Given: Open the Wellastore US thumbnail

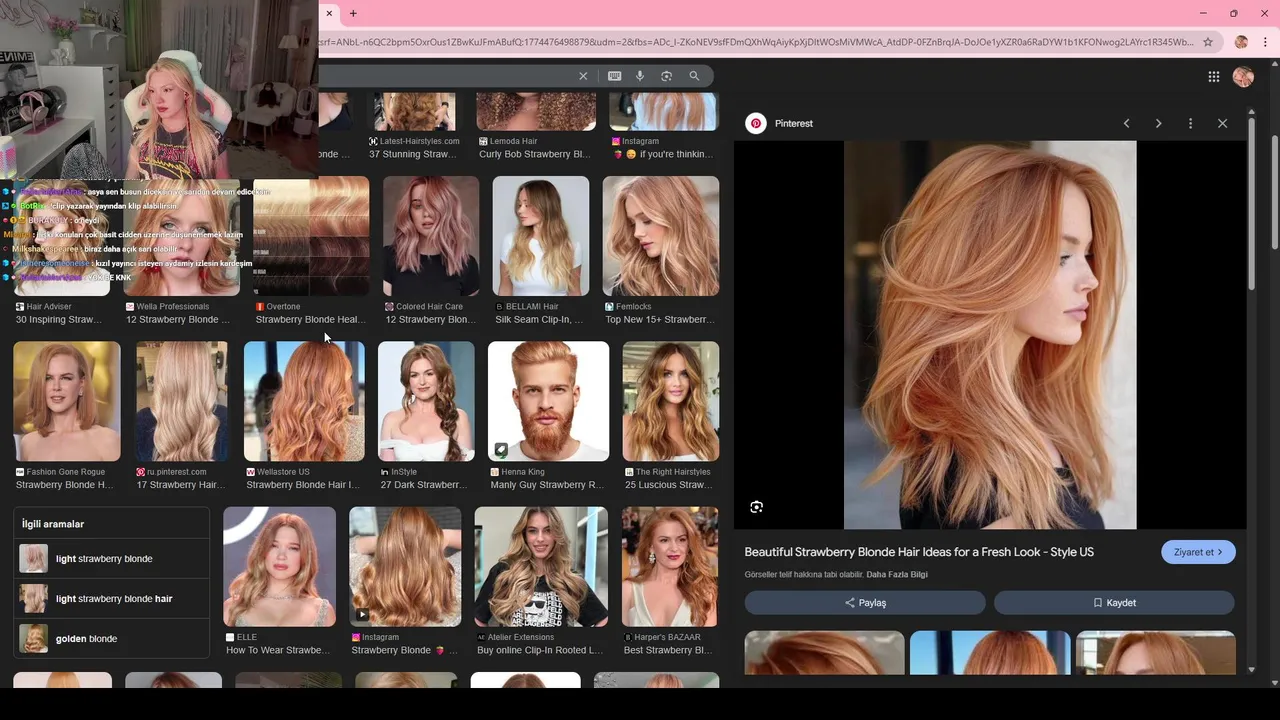Looking at the screenshot, I should [x=304, y=401].
